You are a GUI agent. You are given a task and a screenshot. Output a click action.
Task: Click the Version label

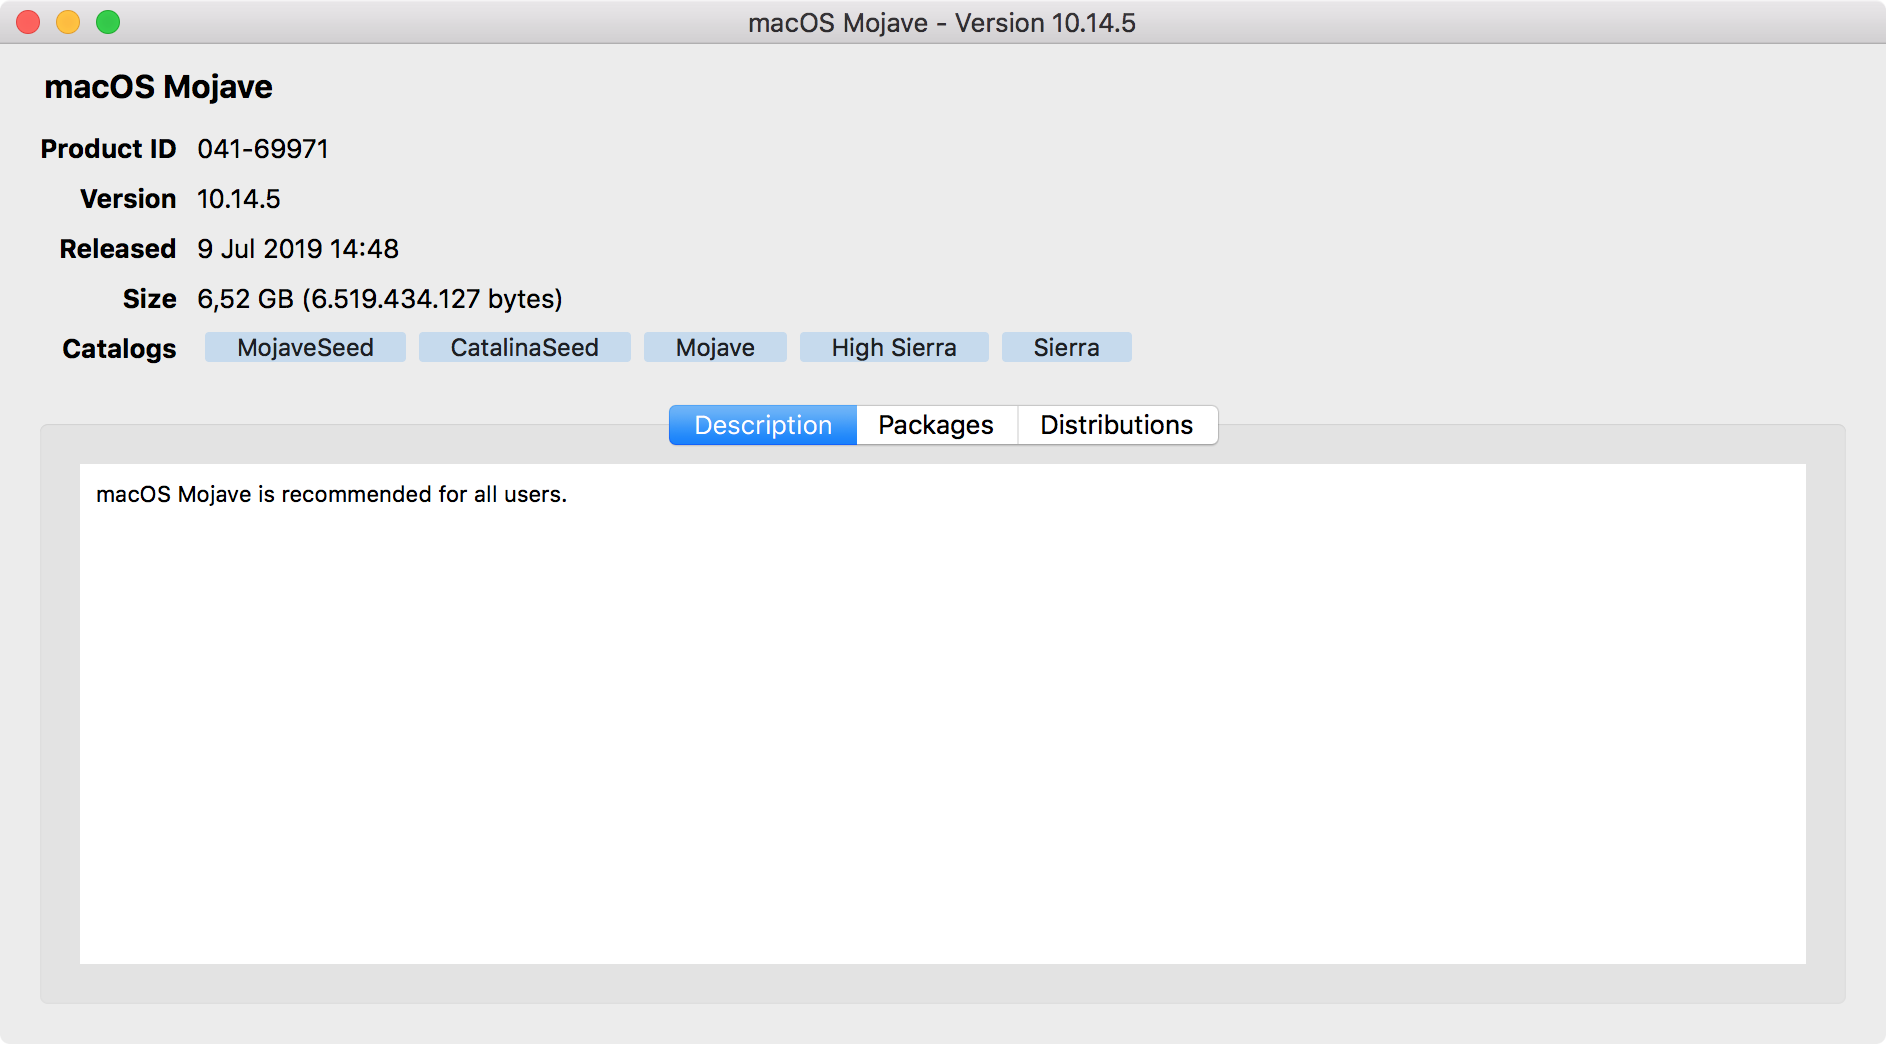point(128,199)
